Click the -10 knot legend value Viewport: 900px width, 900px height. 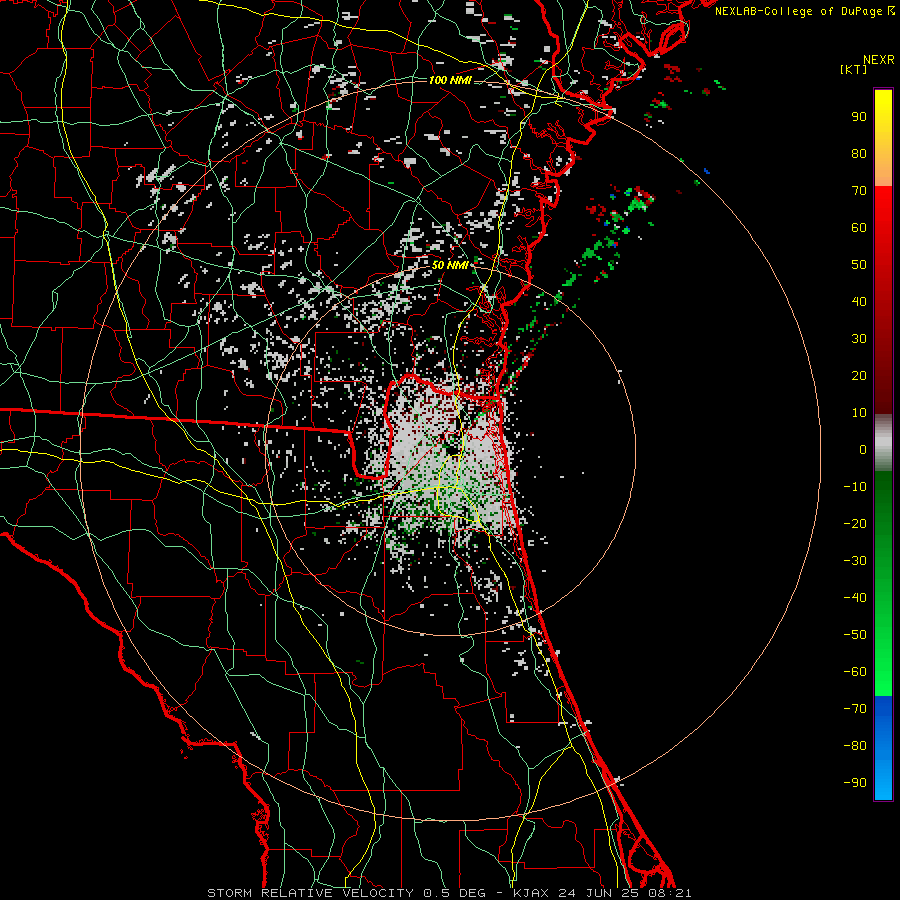pyautogui.click(x=855, y=487)
